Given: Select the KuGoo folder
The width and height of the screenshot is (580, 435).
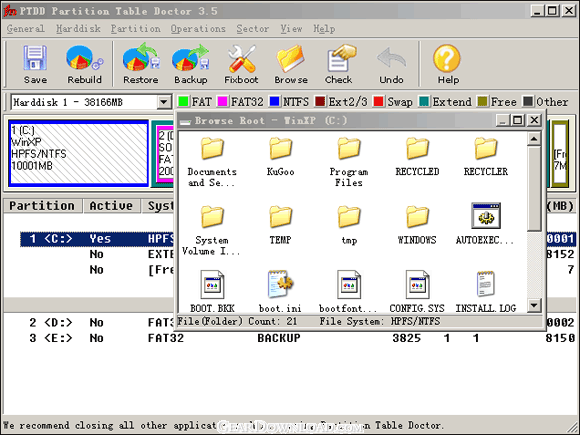Looking at the screenshot, I should 280,157.
